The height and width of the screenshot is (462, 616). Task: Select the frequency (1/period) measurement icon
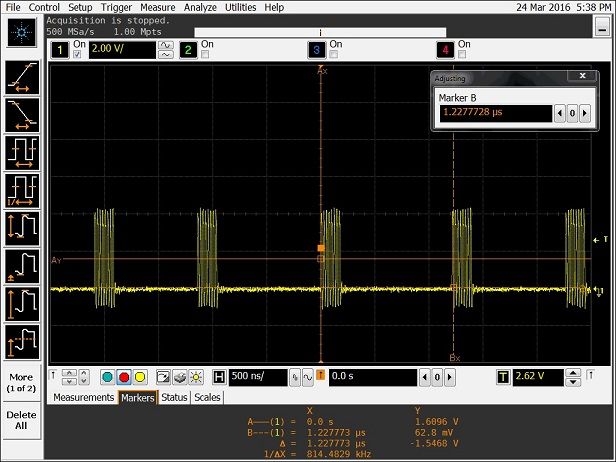pos(22,191)
